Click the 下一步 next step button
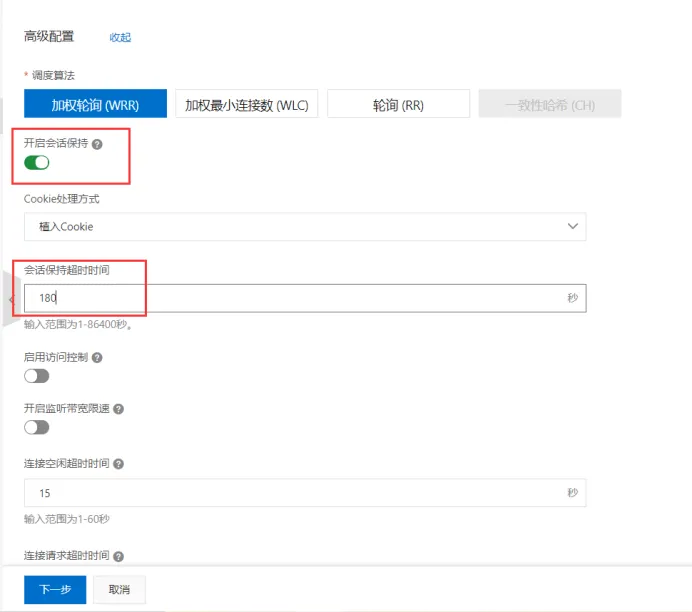 click(55, 589)
